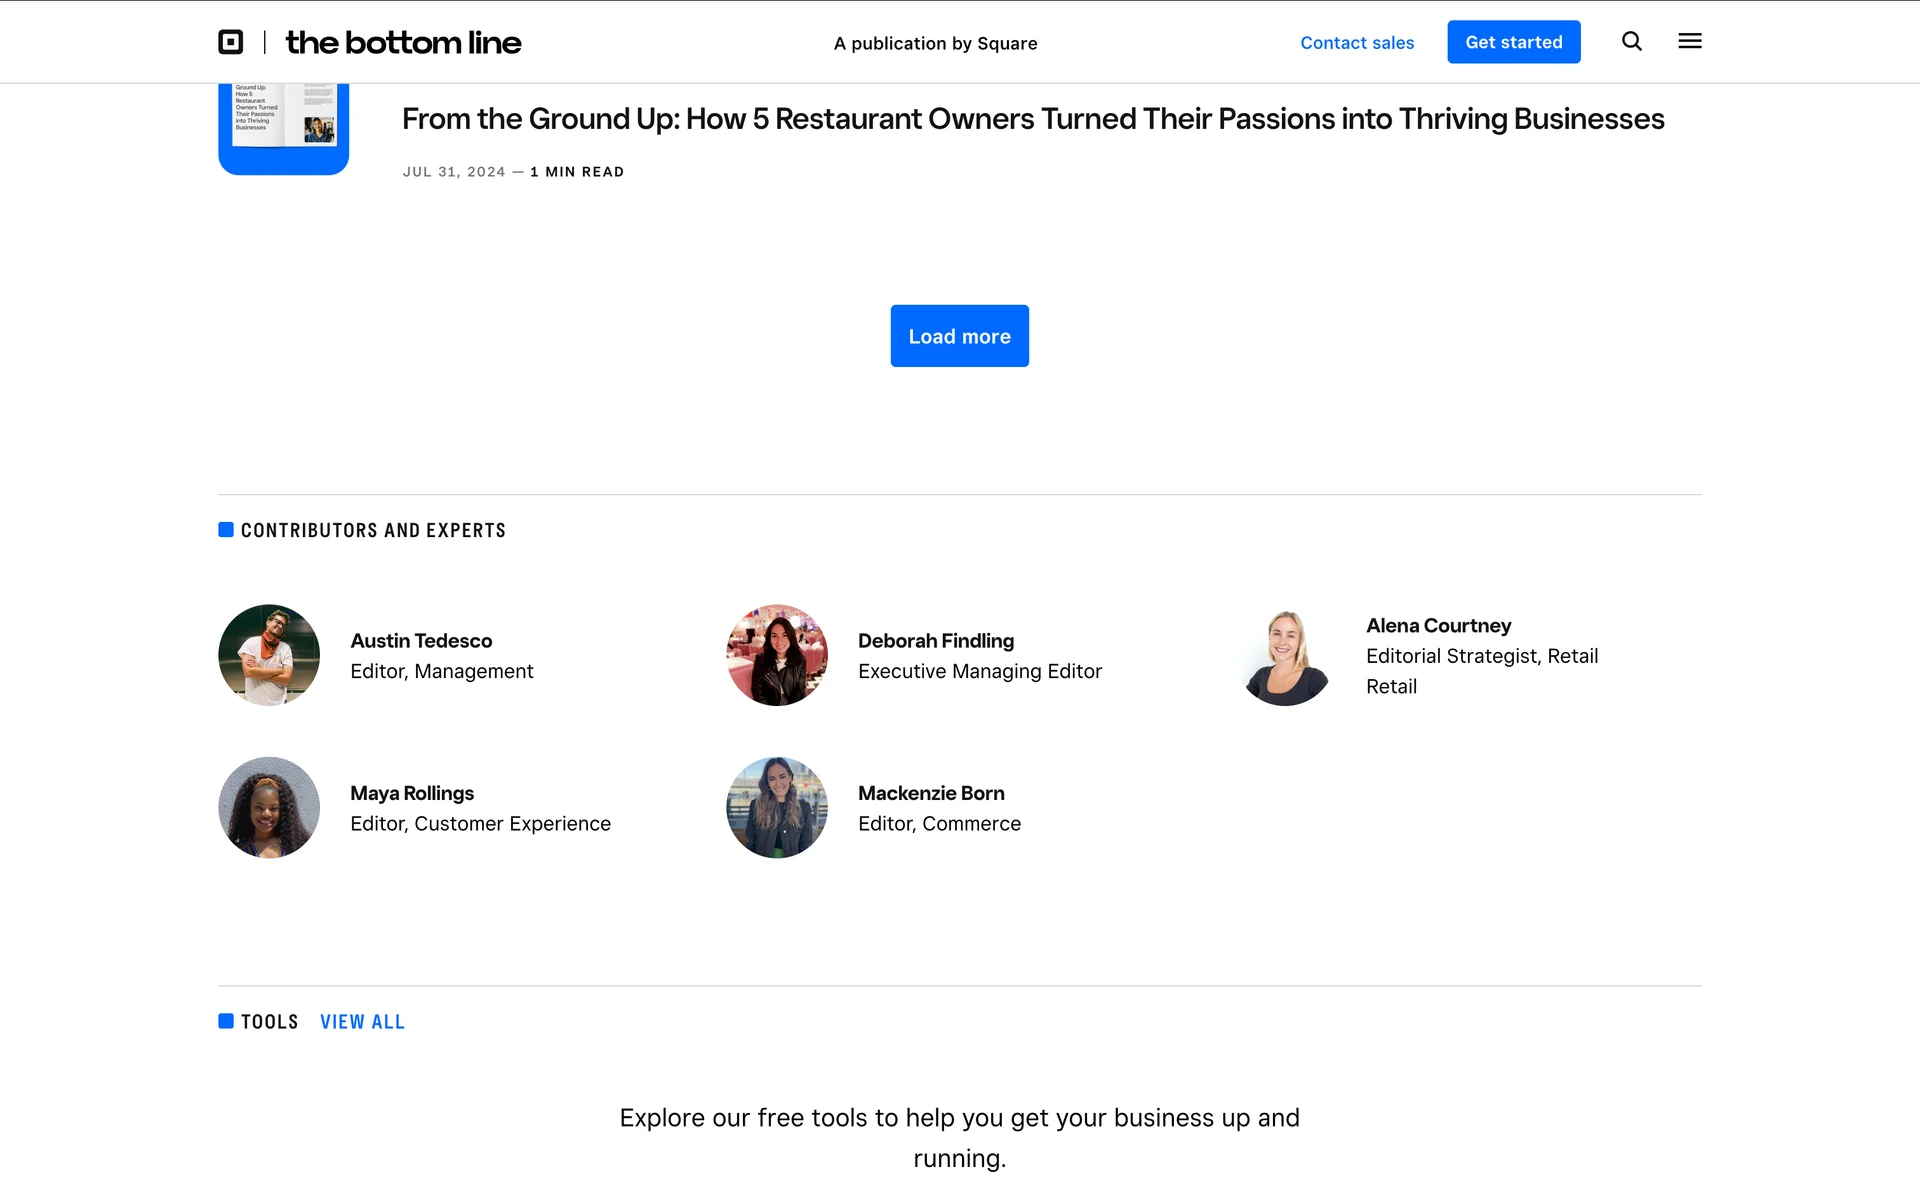Click the restaurant guide article thumbnail

[284, 128]
